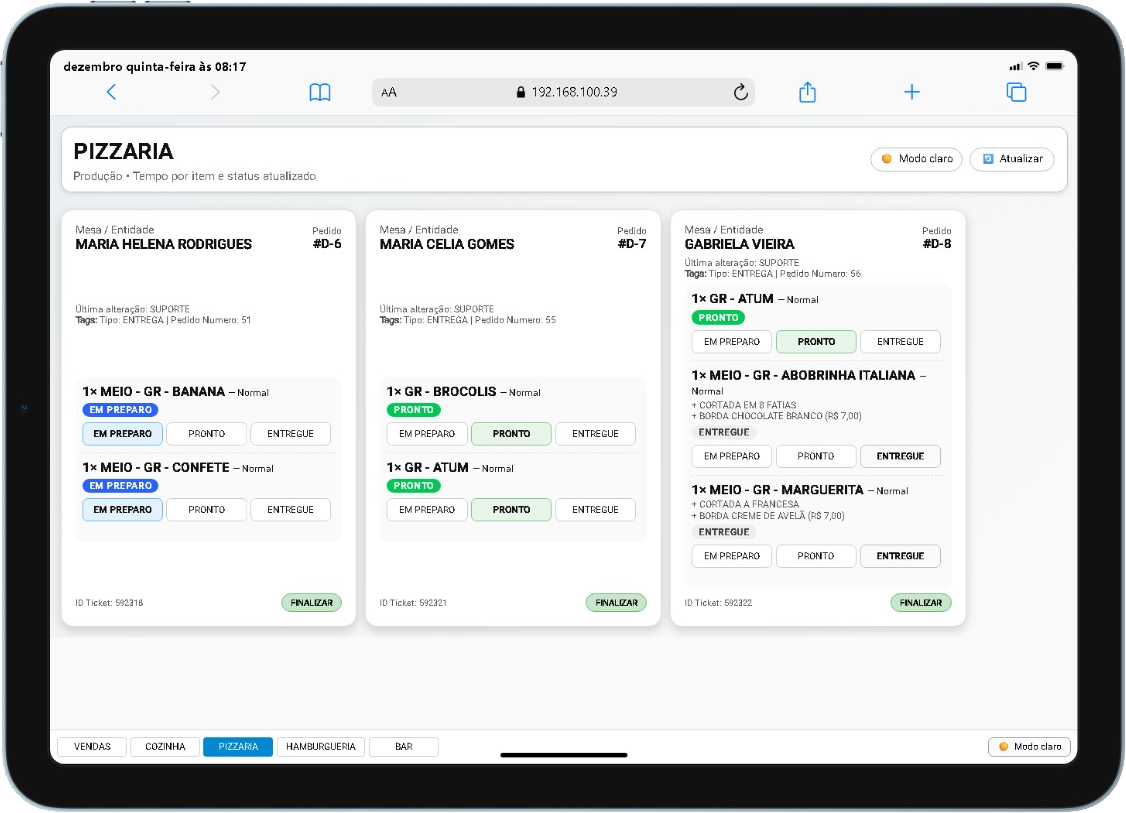Toggle Modo claro in bottom bar
Screen dimensions: 1126x813
[1030, 747]
